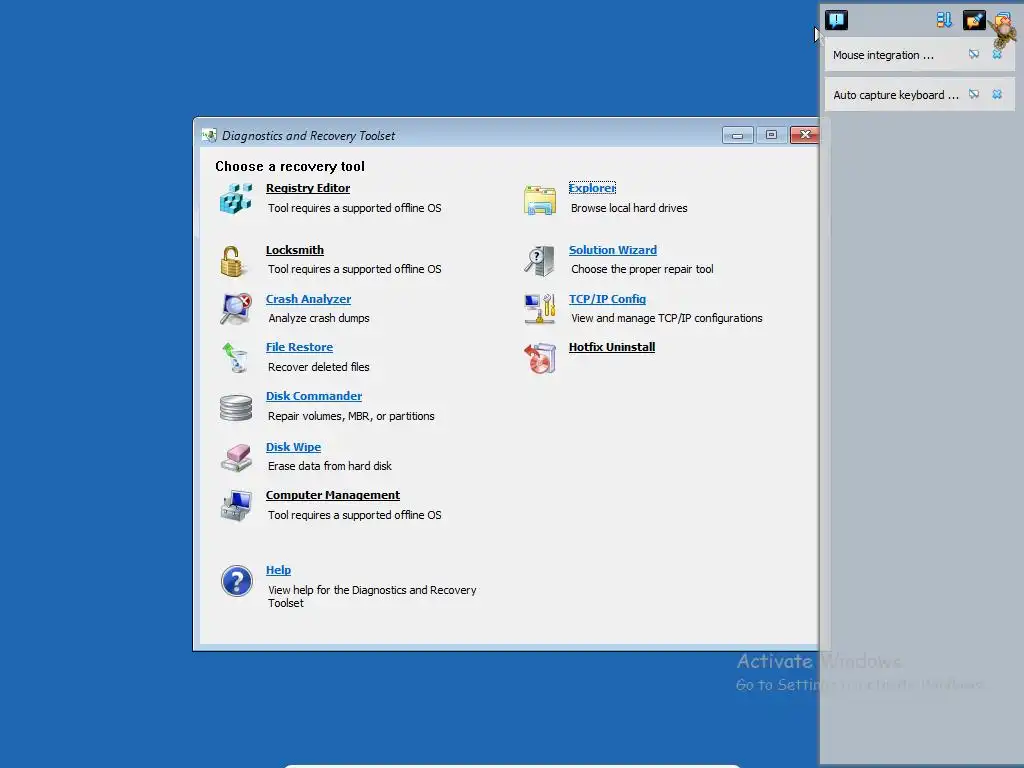Dismiss the Auto capture keyboard notification
1024x768 pixels.
pyautogui.click(x=997, y=95)
